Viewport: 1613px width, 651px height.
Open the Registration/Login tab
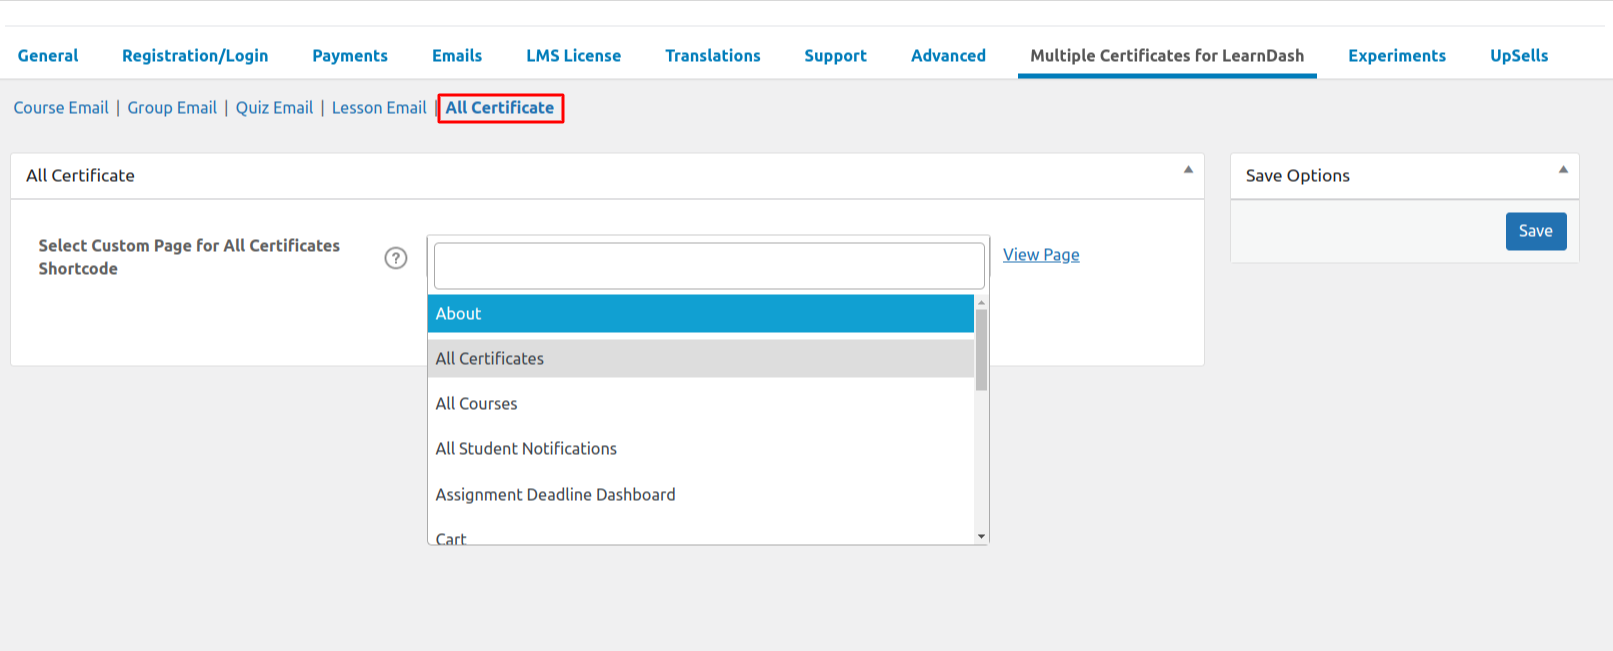tap(195, 56)
